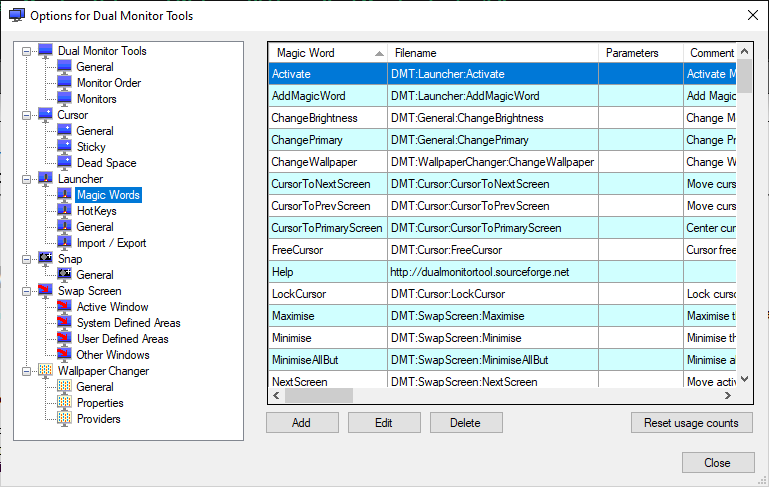Image resolution: width=769 pixels, height=487 pixels.
Task: Click the Active Window icon
Action: pos(64,307)
